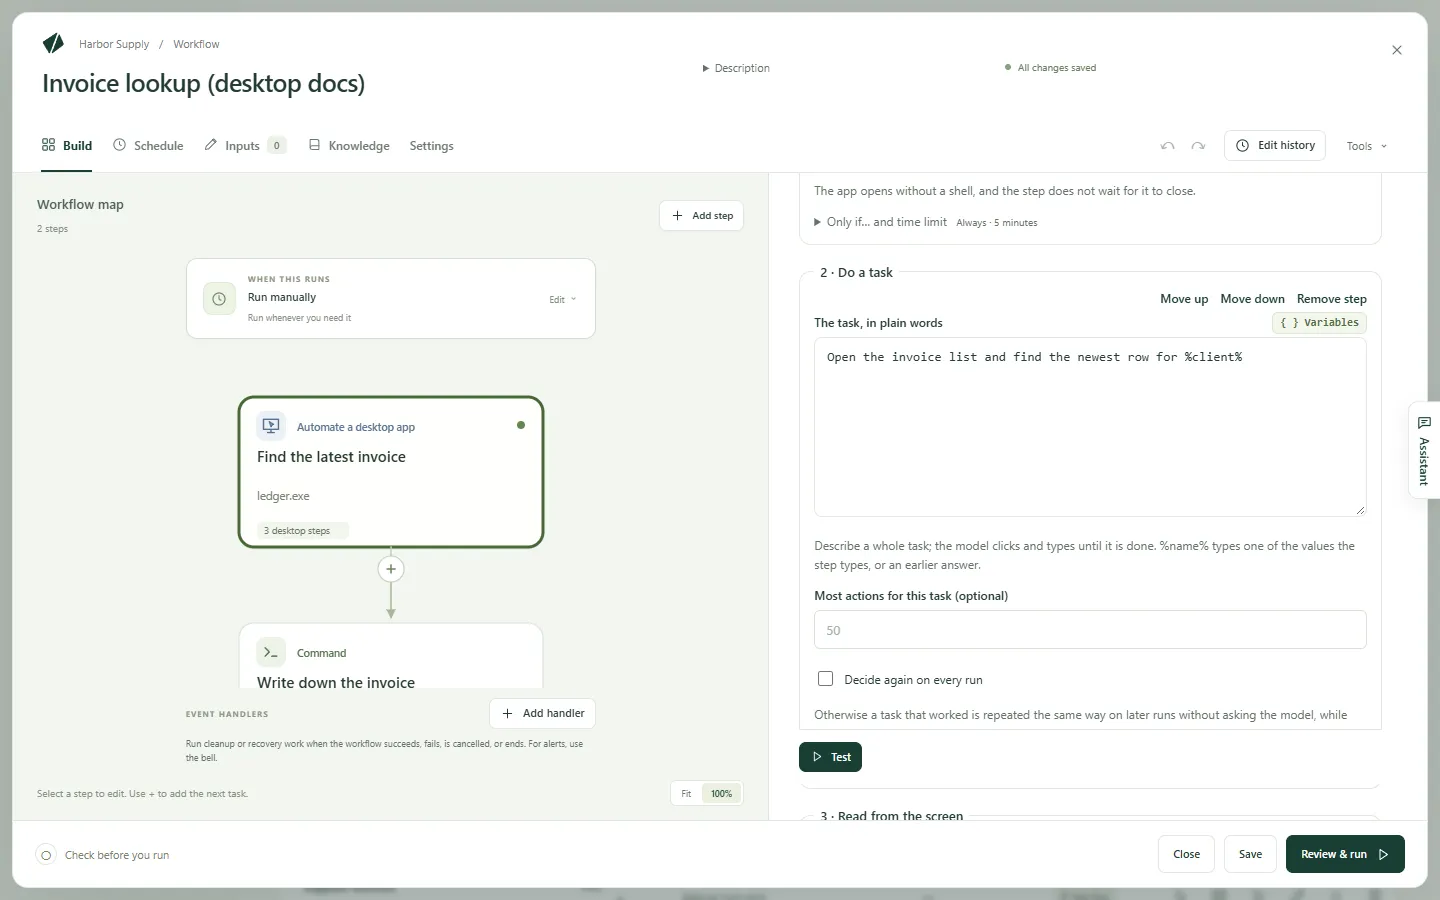1440x900 pixels.
Task: Click Review & run
Action: point(1345,854)
